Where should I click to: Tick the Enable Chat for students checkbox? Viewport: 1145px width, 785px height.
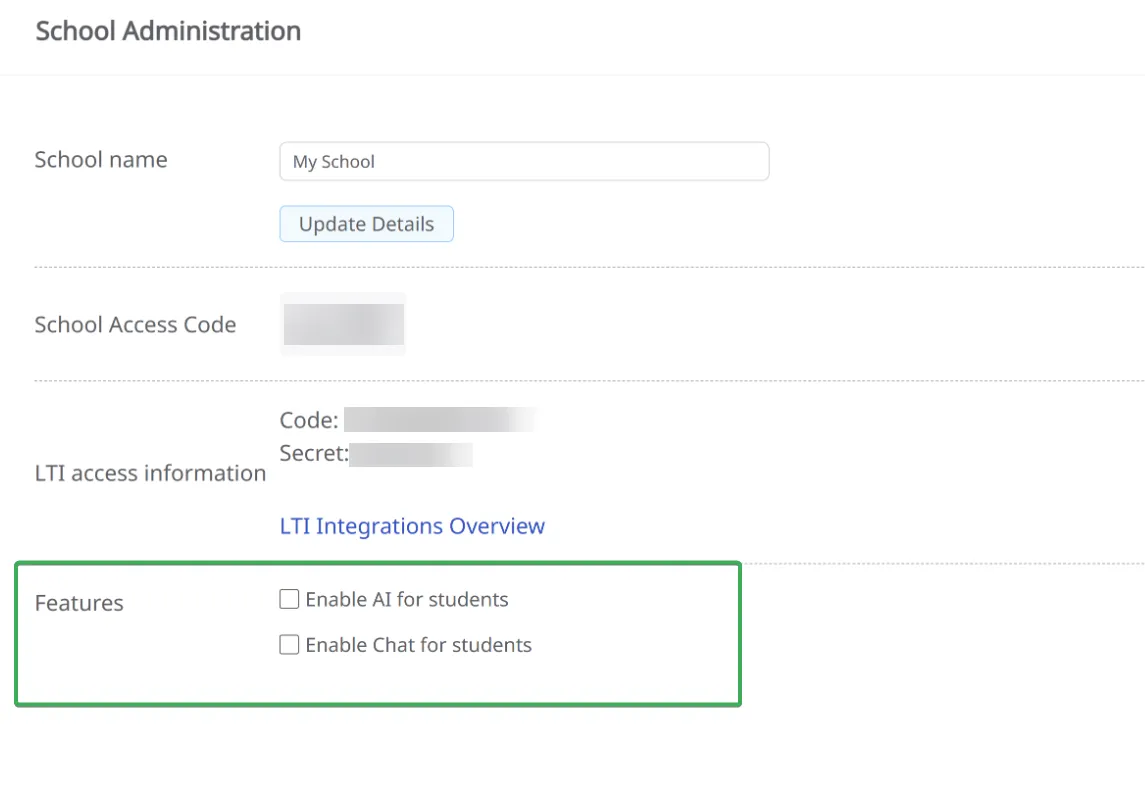click(x=289, y=645)
